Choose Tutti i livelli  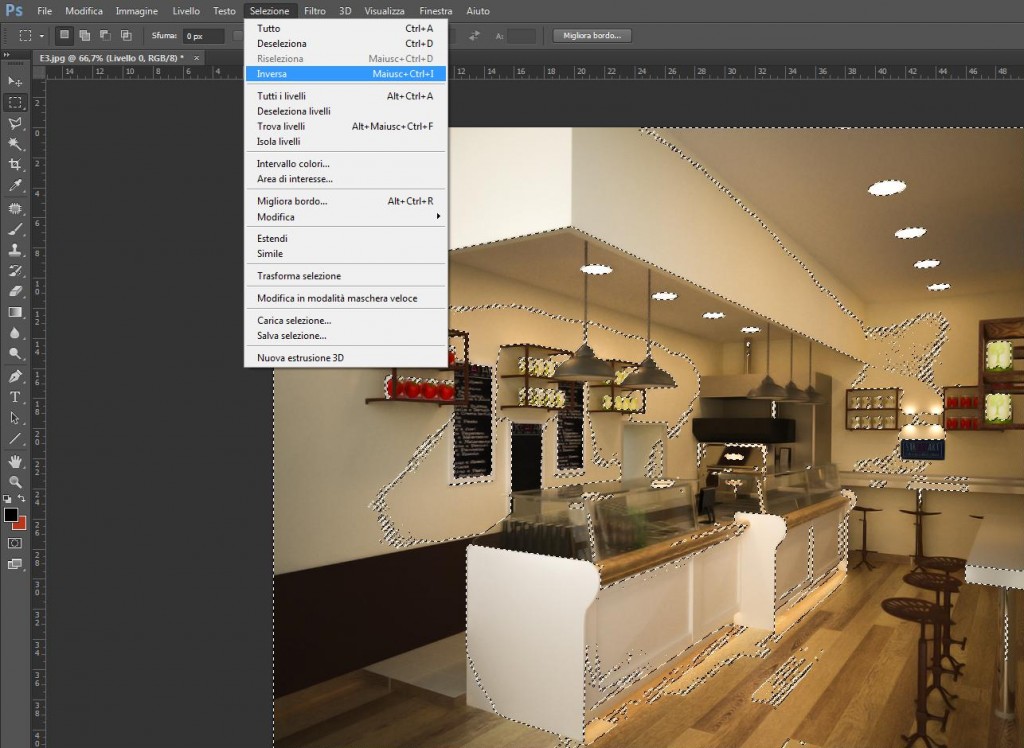click(x=346, y=96)
